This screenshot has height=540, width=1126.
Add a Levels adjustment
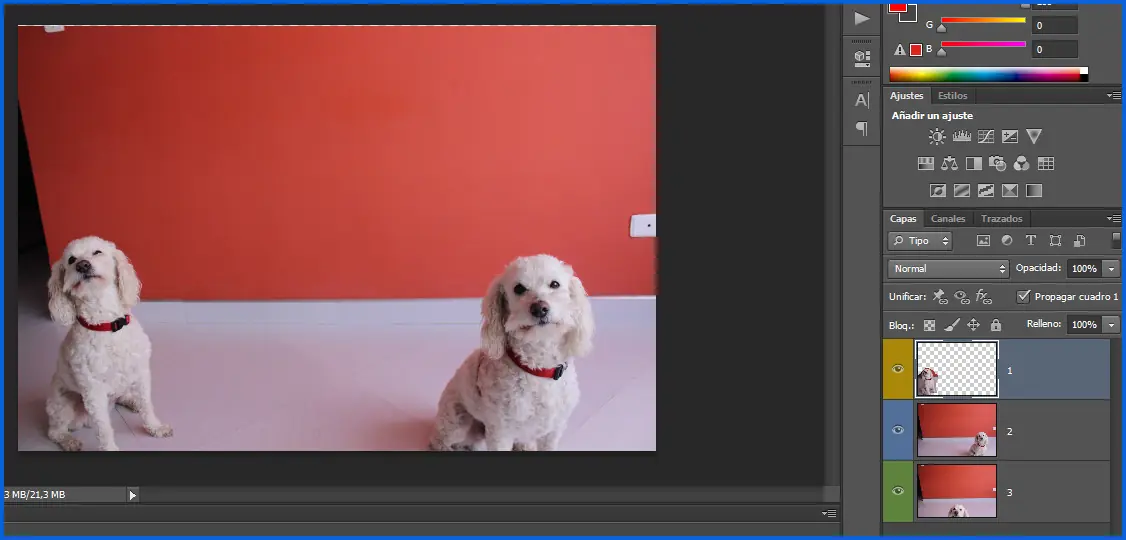click(962, 136)
